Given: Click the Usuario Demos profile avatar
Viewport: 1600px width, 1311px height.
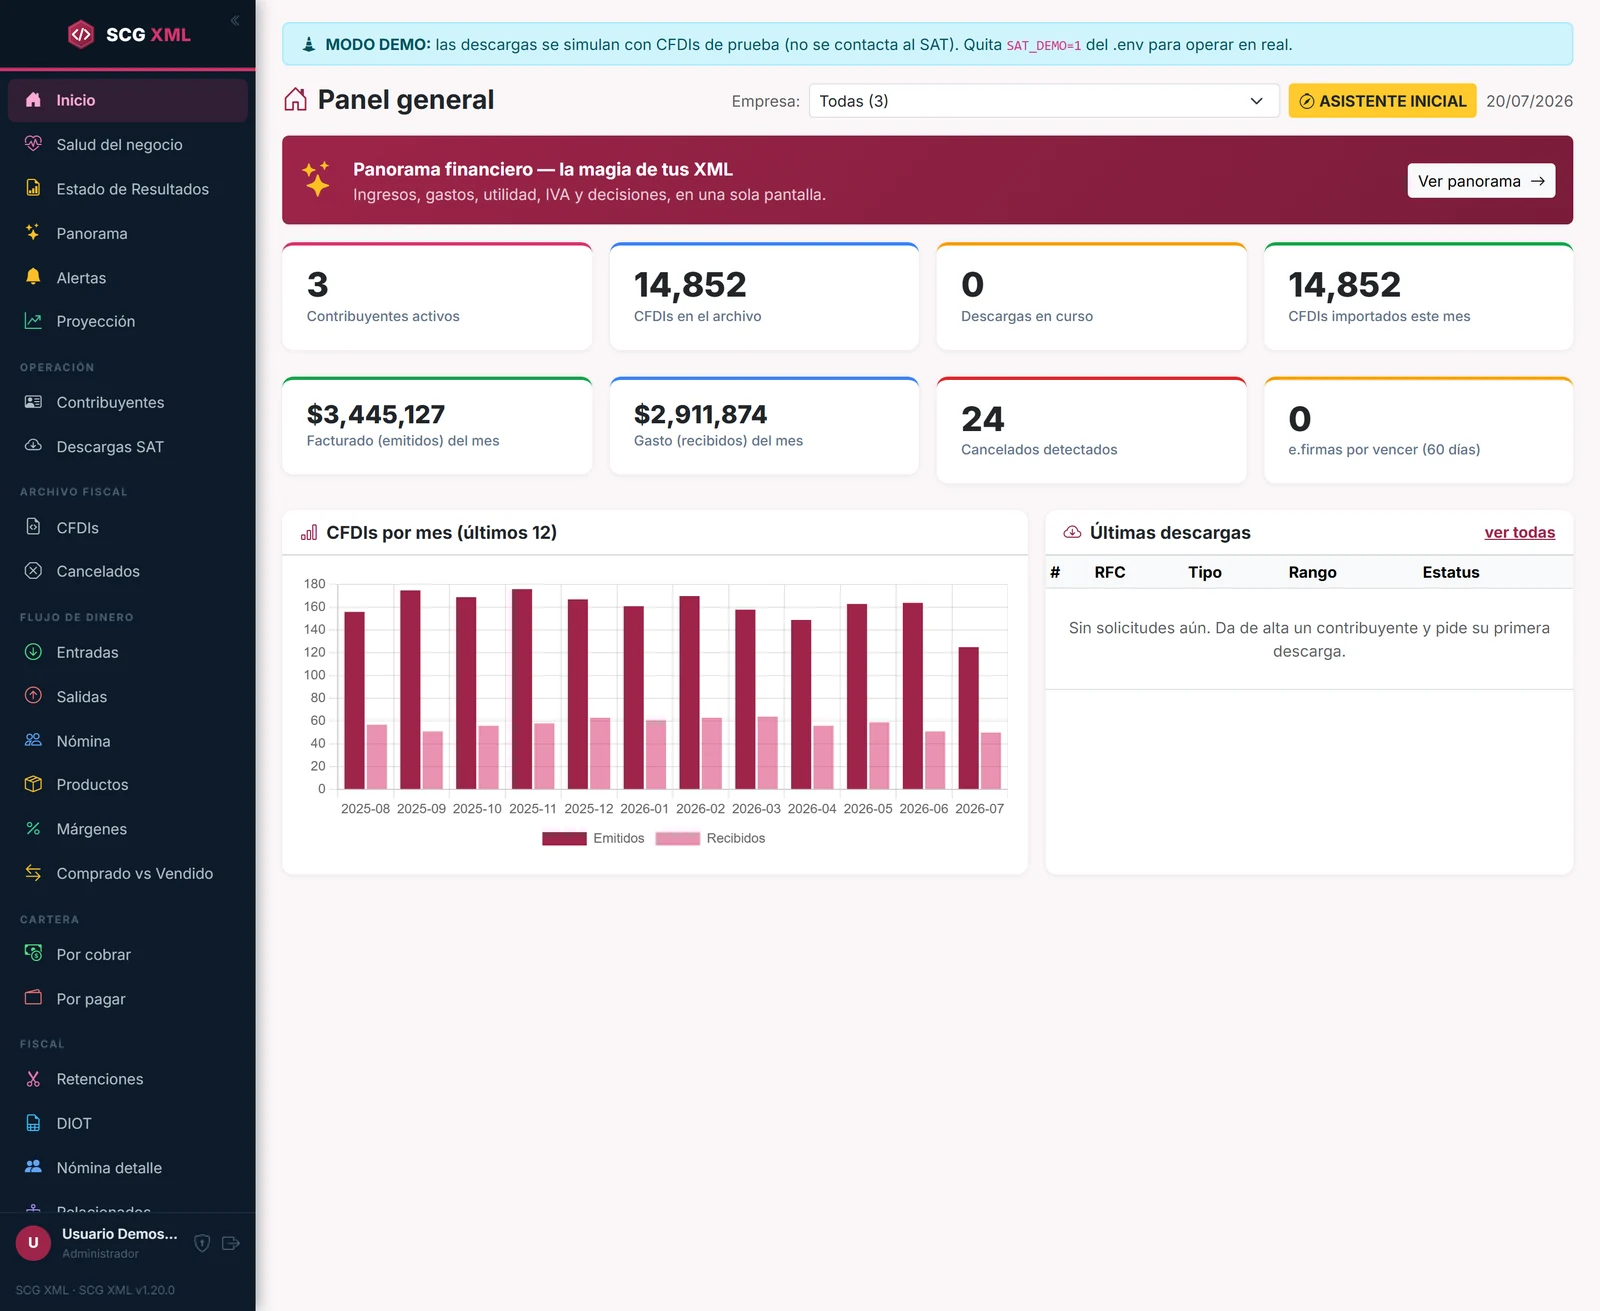Looking at the screenshot, I should [x=33, y=1243].
